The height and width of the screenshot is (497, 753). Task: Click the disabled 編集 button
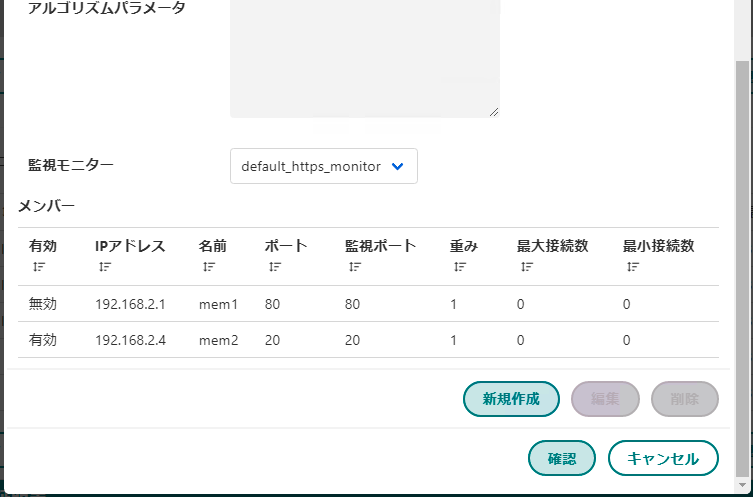[x=605, y=399]
